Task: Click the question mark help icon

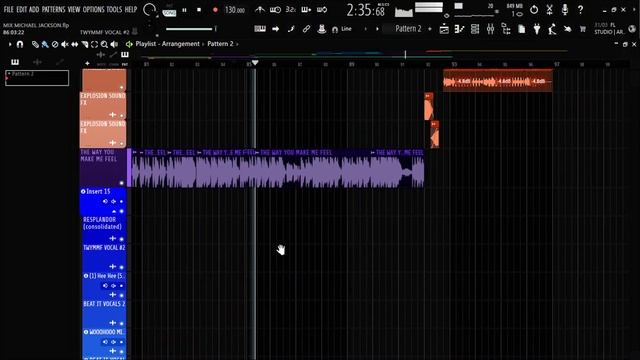Action: click(580, 10)
